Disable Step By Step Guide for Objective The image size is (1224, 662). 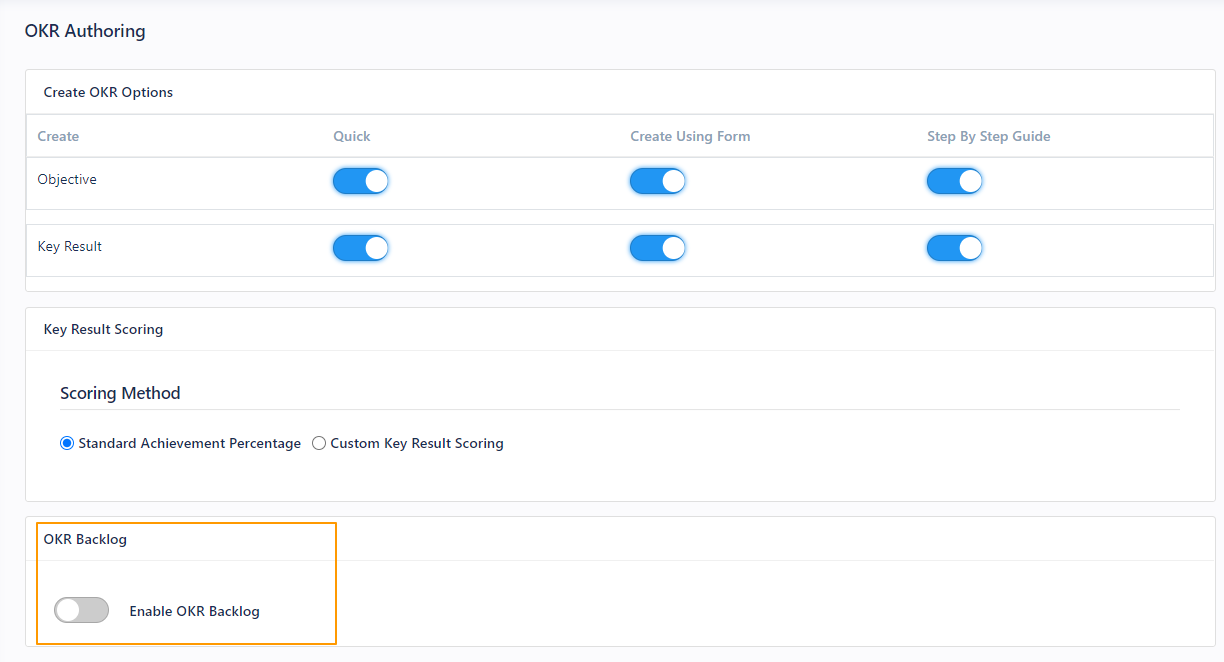click(954, 181)
